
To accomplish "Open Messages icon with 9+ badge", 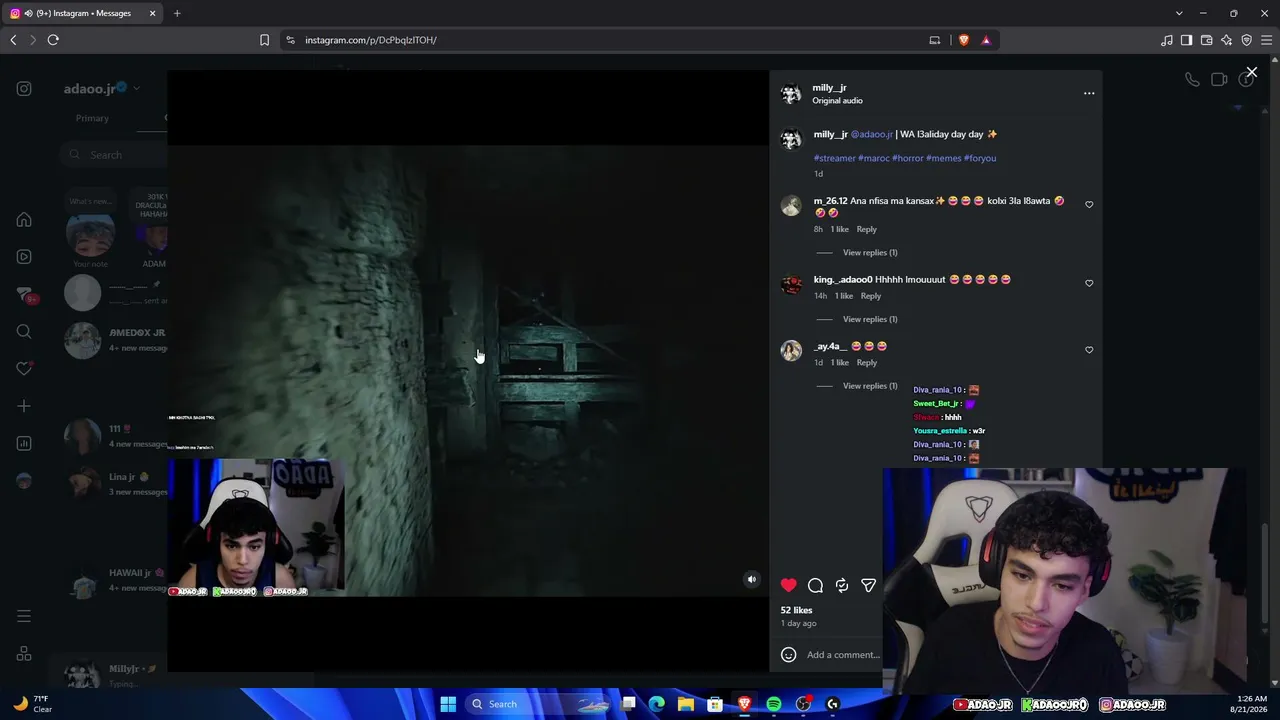I will click(x=25, y=295).
